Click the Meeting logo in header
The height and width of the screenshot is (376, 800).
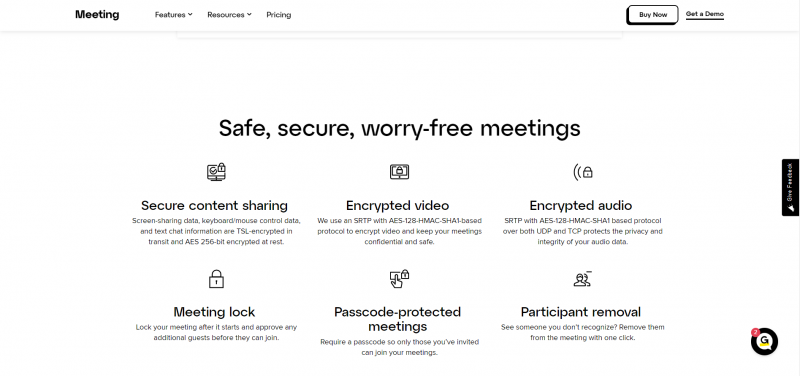click(x=97, y=15)
